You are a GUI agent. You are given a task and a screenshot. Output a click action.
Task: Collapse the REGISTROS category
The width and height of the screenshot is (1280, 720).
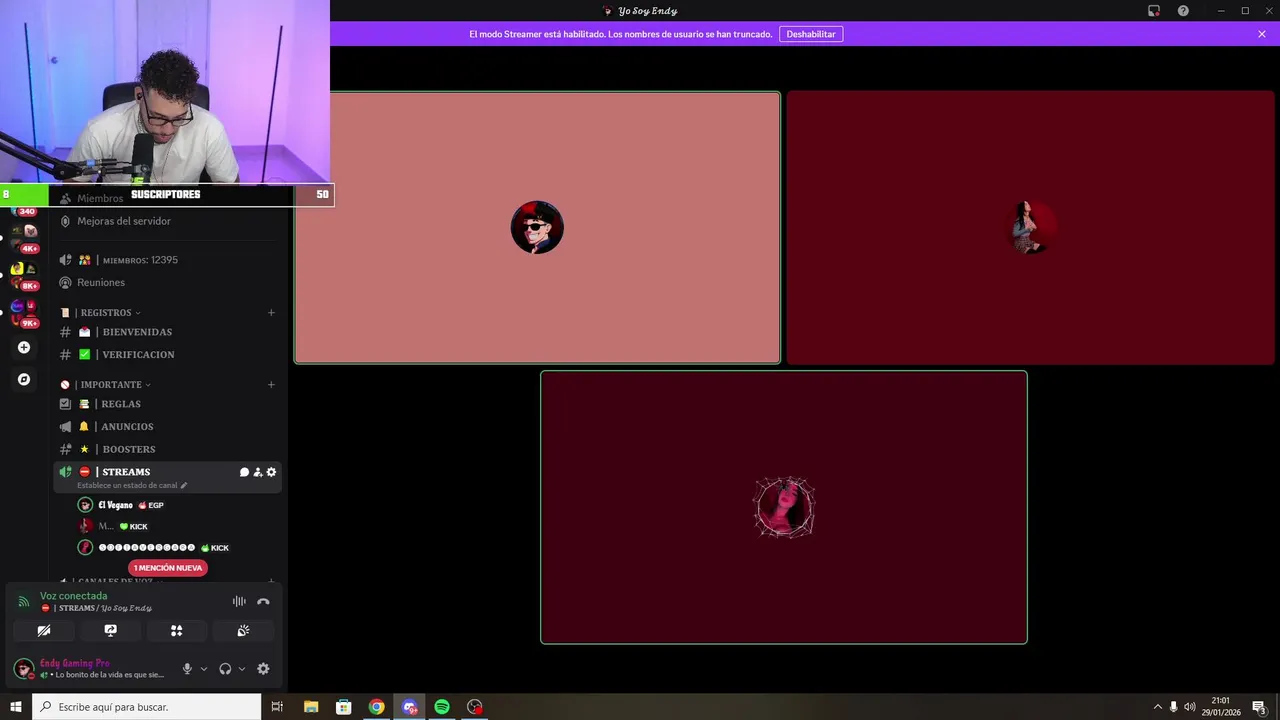click(x=105, y=313)
